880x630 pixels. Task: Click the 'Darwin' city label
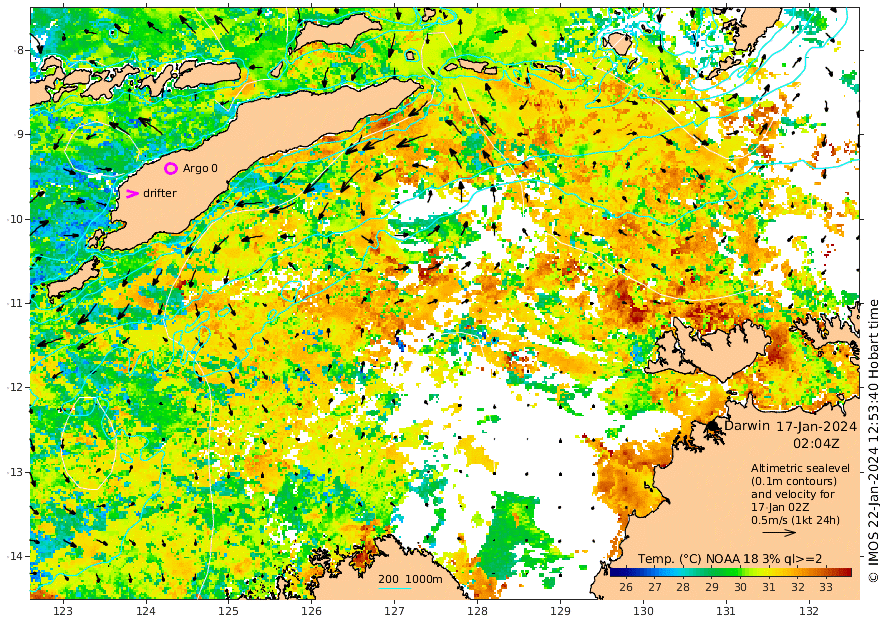pyautogui.click(x=747, y=425)
